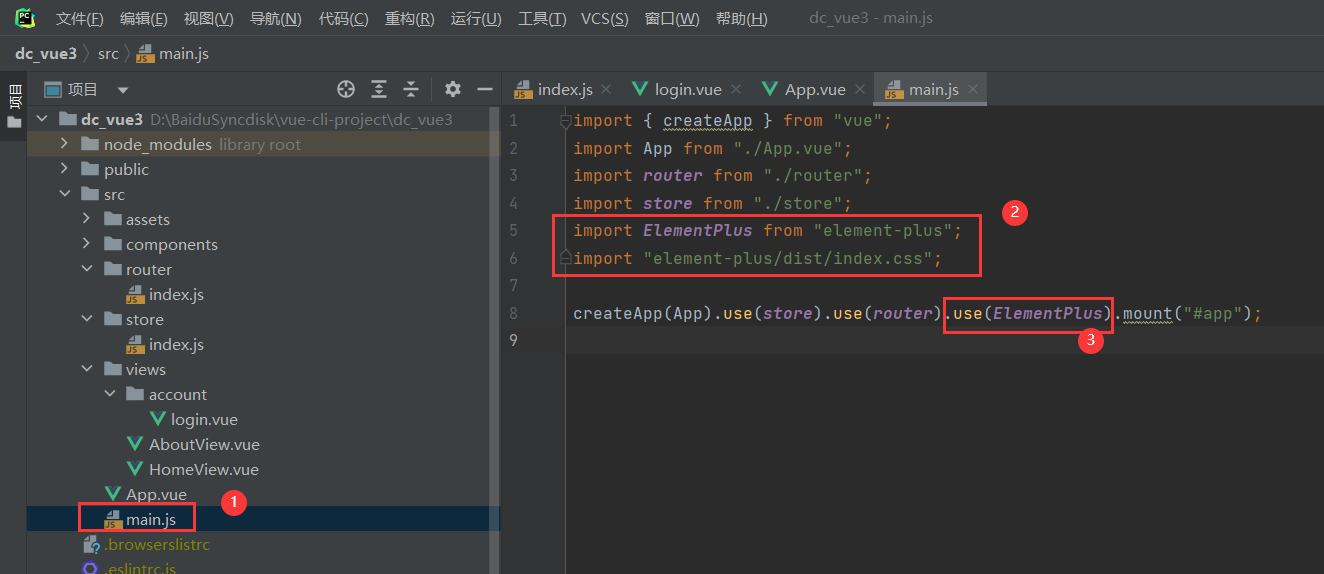Collapse the dc_vue3 project root
This screenshot has height=574, width=1324.
coord(42,119)
